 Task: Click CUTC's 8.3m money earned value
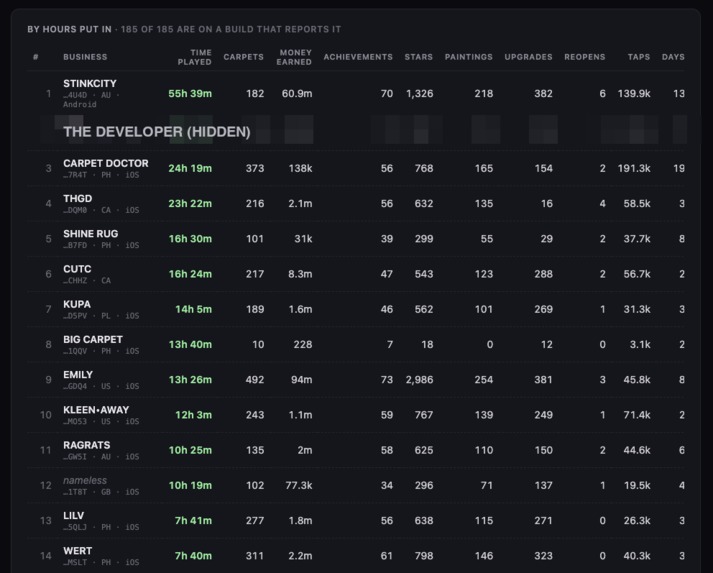300,274
